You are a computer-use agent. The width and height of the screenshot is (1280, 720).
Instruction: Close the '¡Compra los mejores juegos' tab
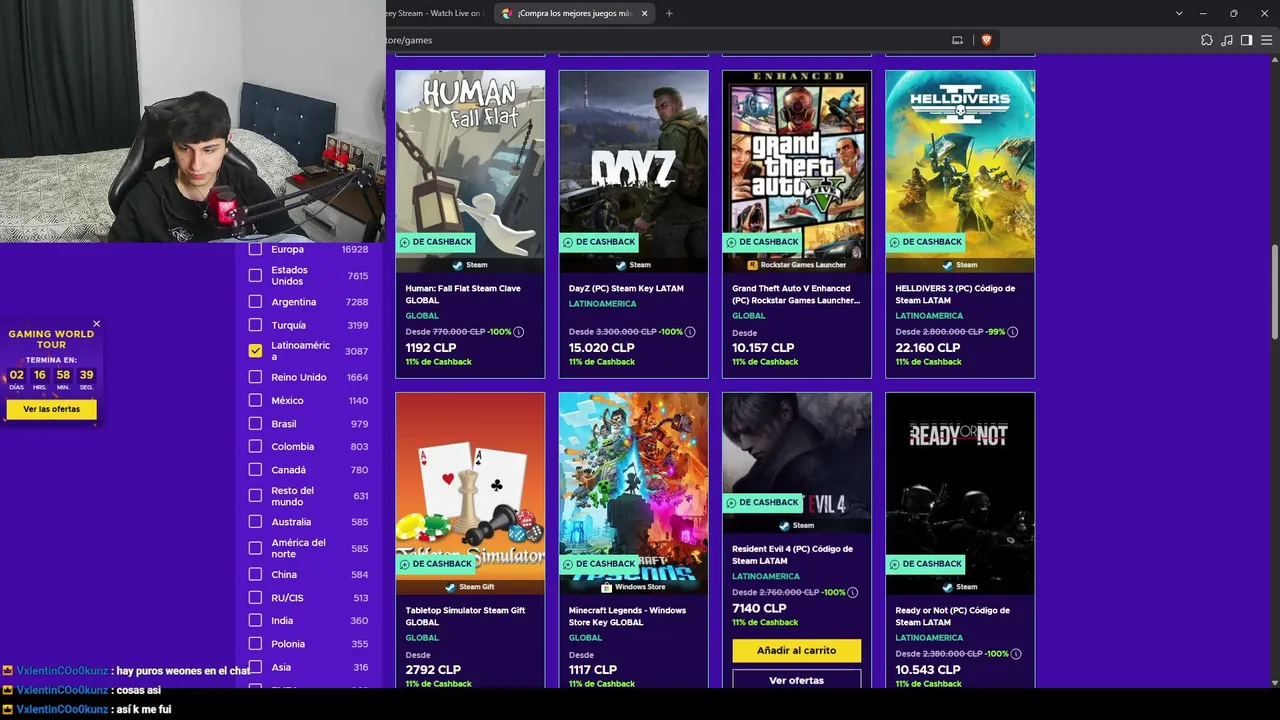pyautogui.click(x=645, y=13)
